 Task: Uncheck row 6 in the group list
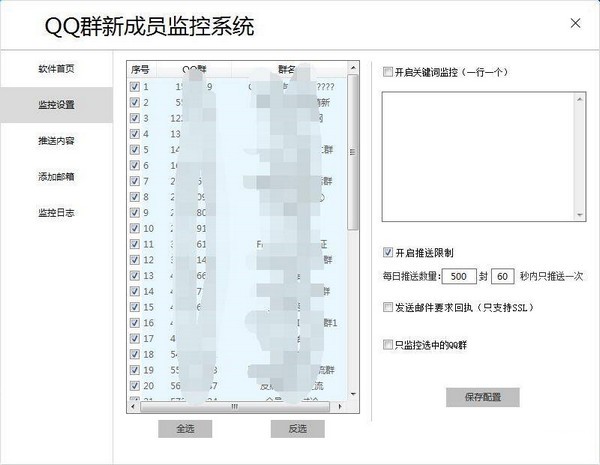[135, 165]
